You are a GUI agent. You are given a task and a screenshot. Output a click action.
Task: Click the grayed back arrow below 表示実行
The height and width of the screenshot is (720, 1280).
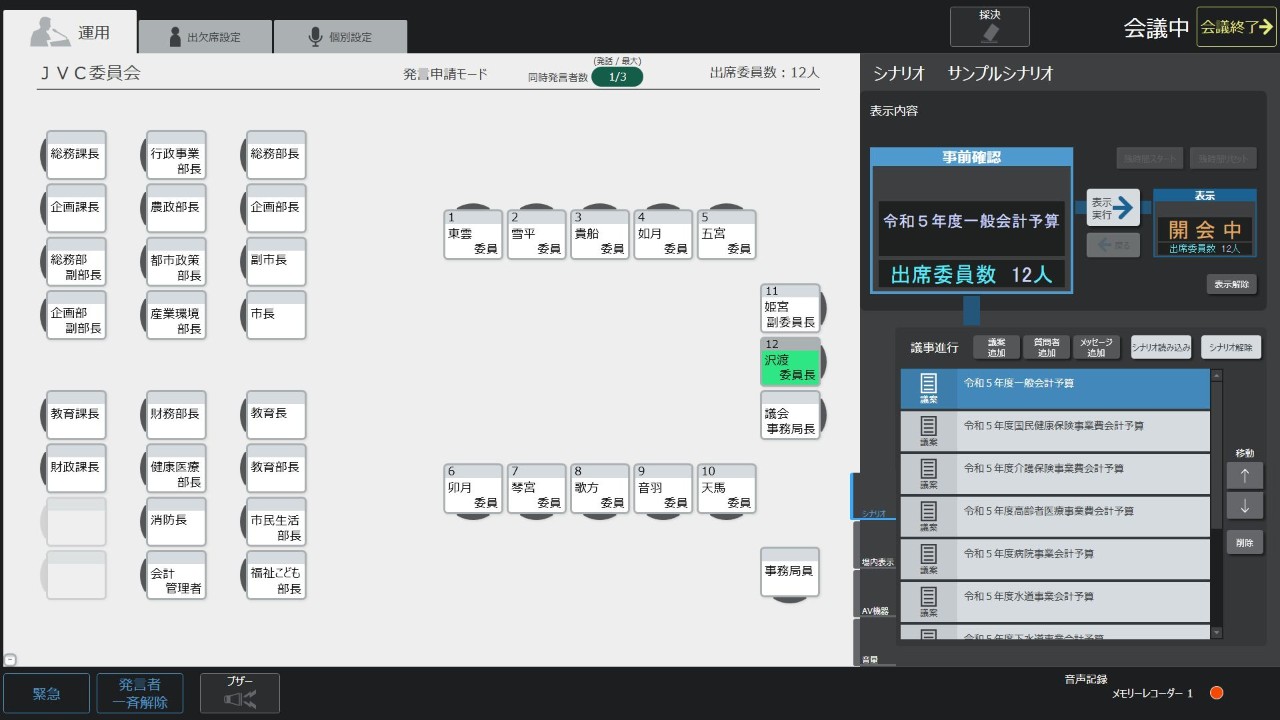coord(1113,245)
